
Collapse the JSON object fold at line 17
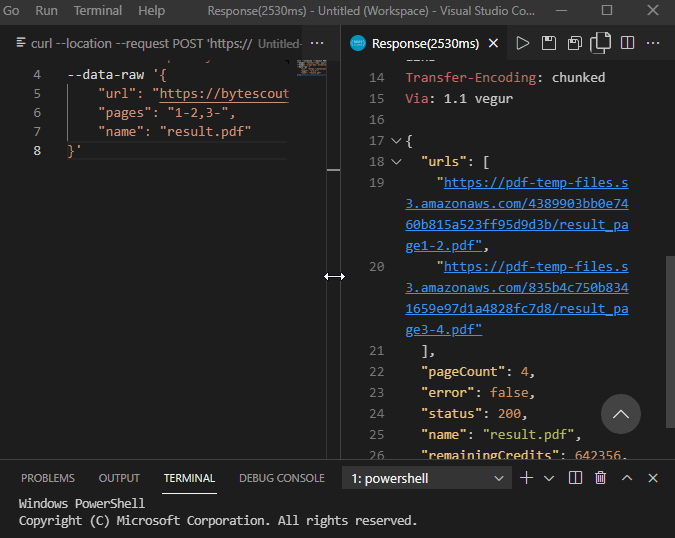pyautogui.click(x=396, y=141)
